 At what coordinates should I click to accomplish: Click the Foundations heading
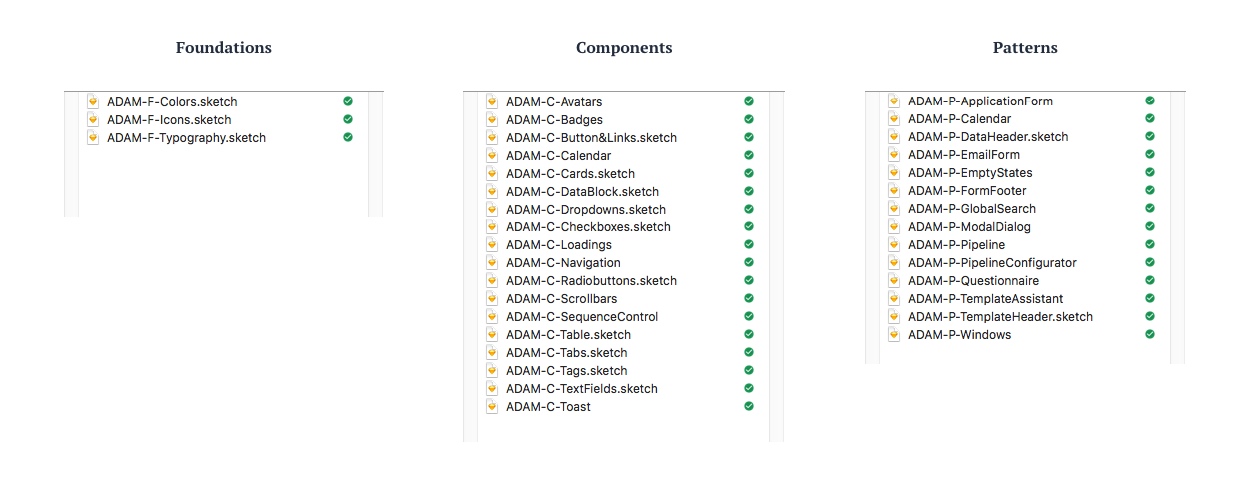click(x=224, y=48)
